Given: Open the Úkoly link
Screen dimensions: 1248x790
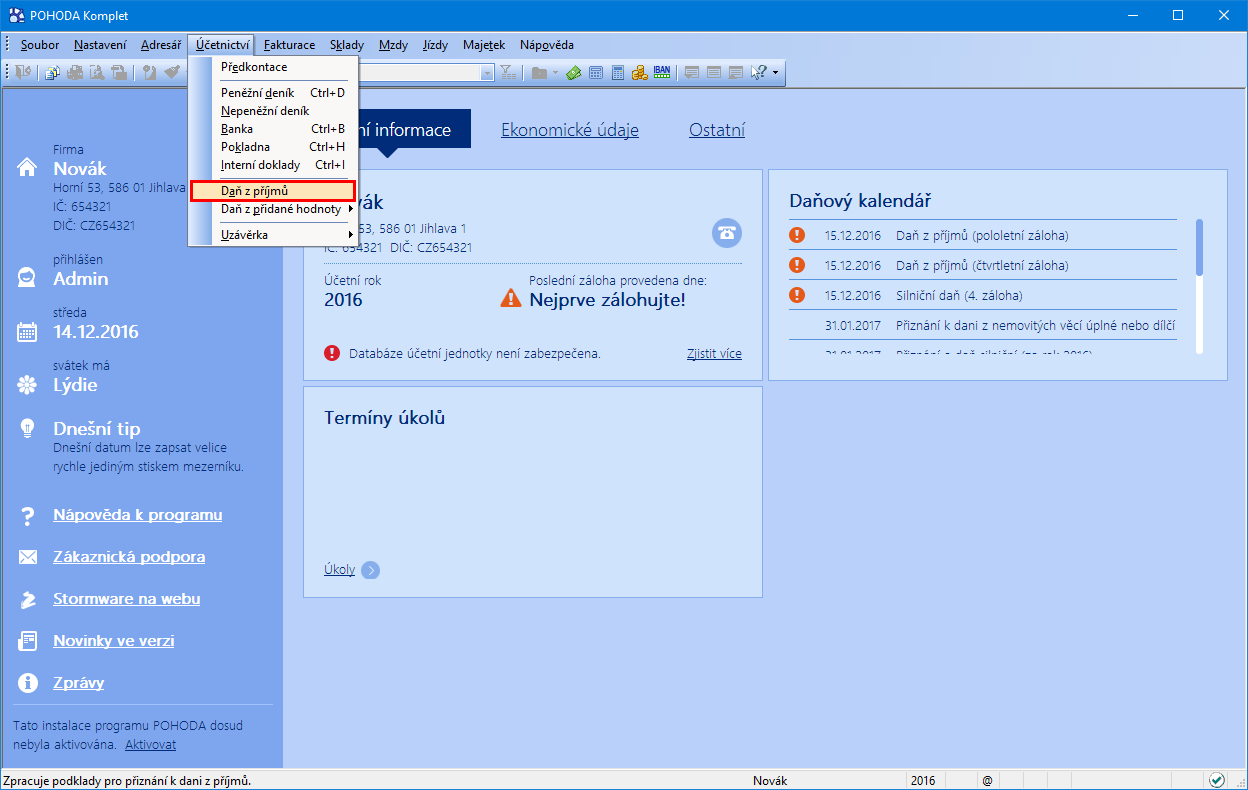Looking at the screenshot, I should 340,570.
